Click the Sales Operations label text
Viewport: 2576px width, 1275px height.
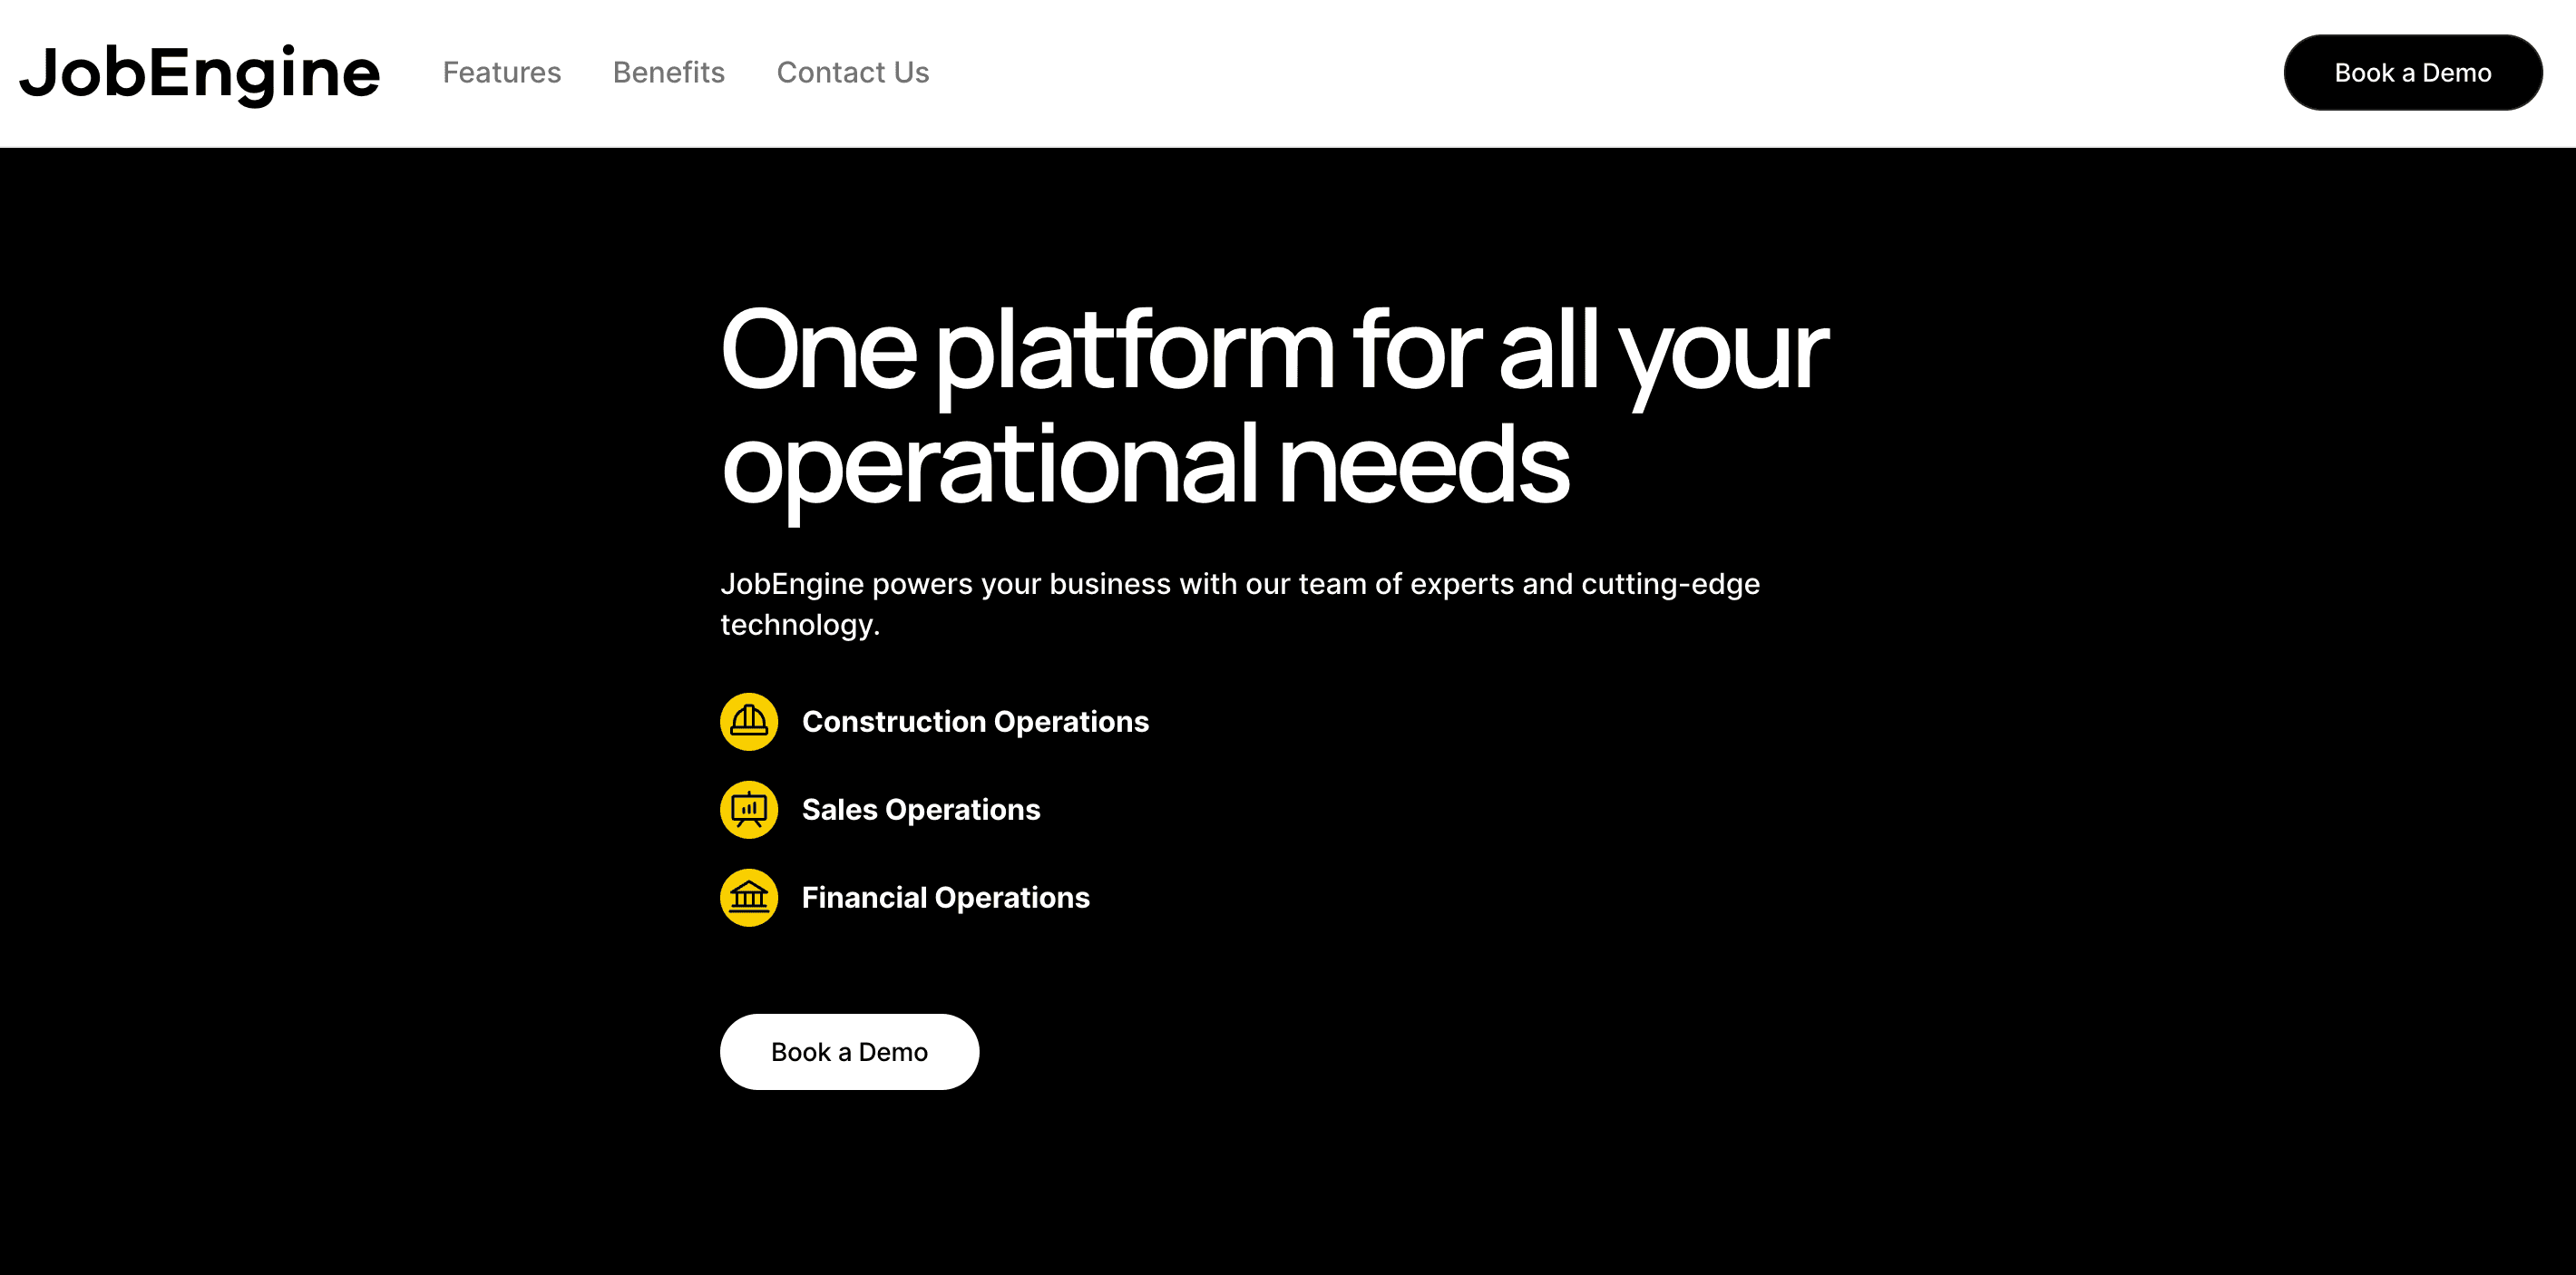(x=920, y=809)
